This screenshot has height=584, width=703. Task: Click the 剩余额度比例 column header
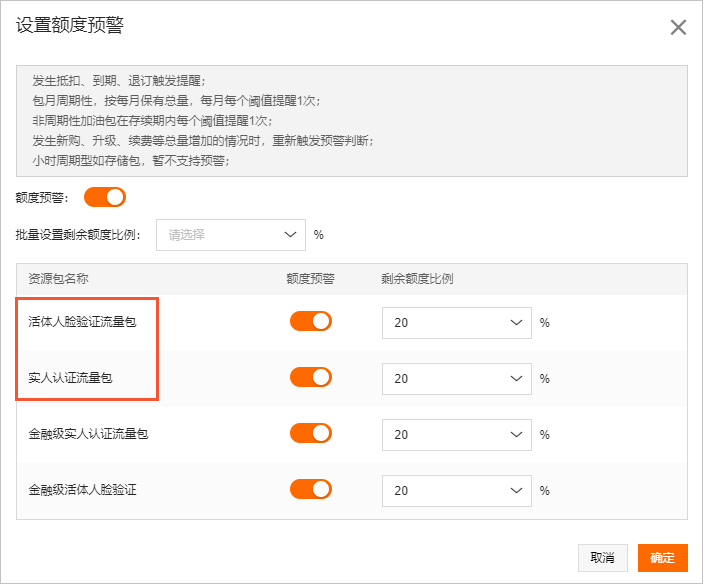pyautogui.click(x=417, y=279)
